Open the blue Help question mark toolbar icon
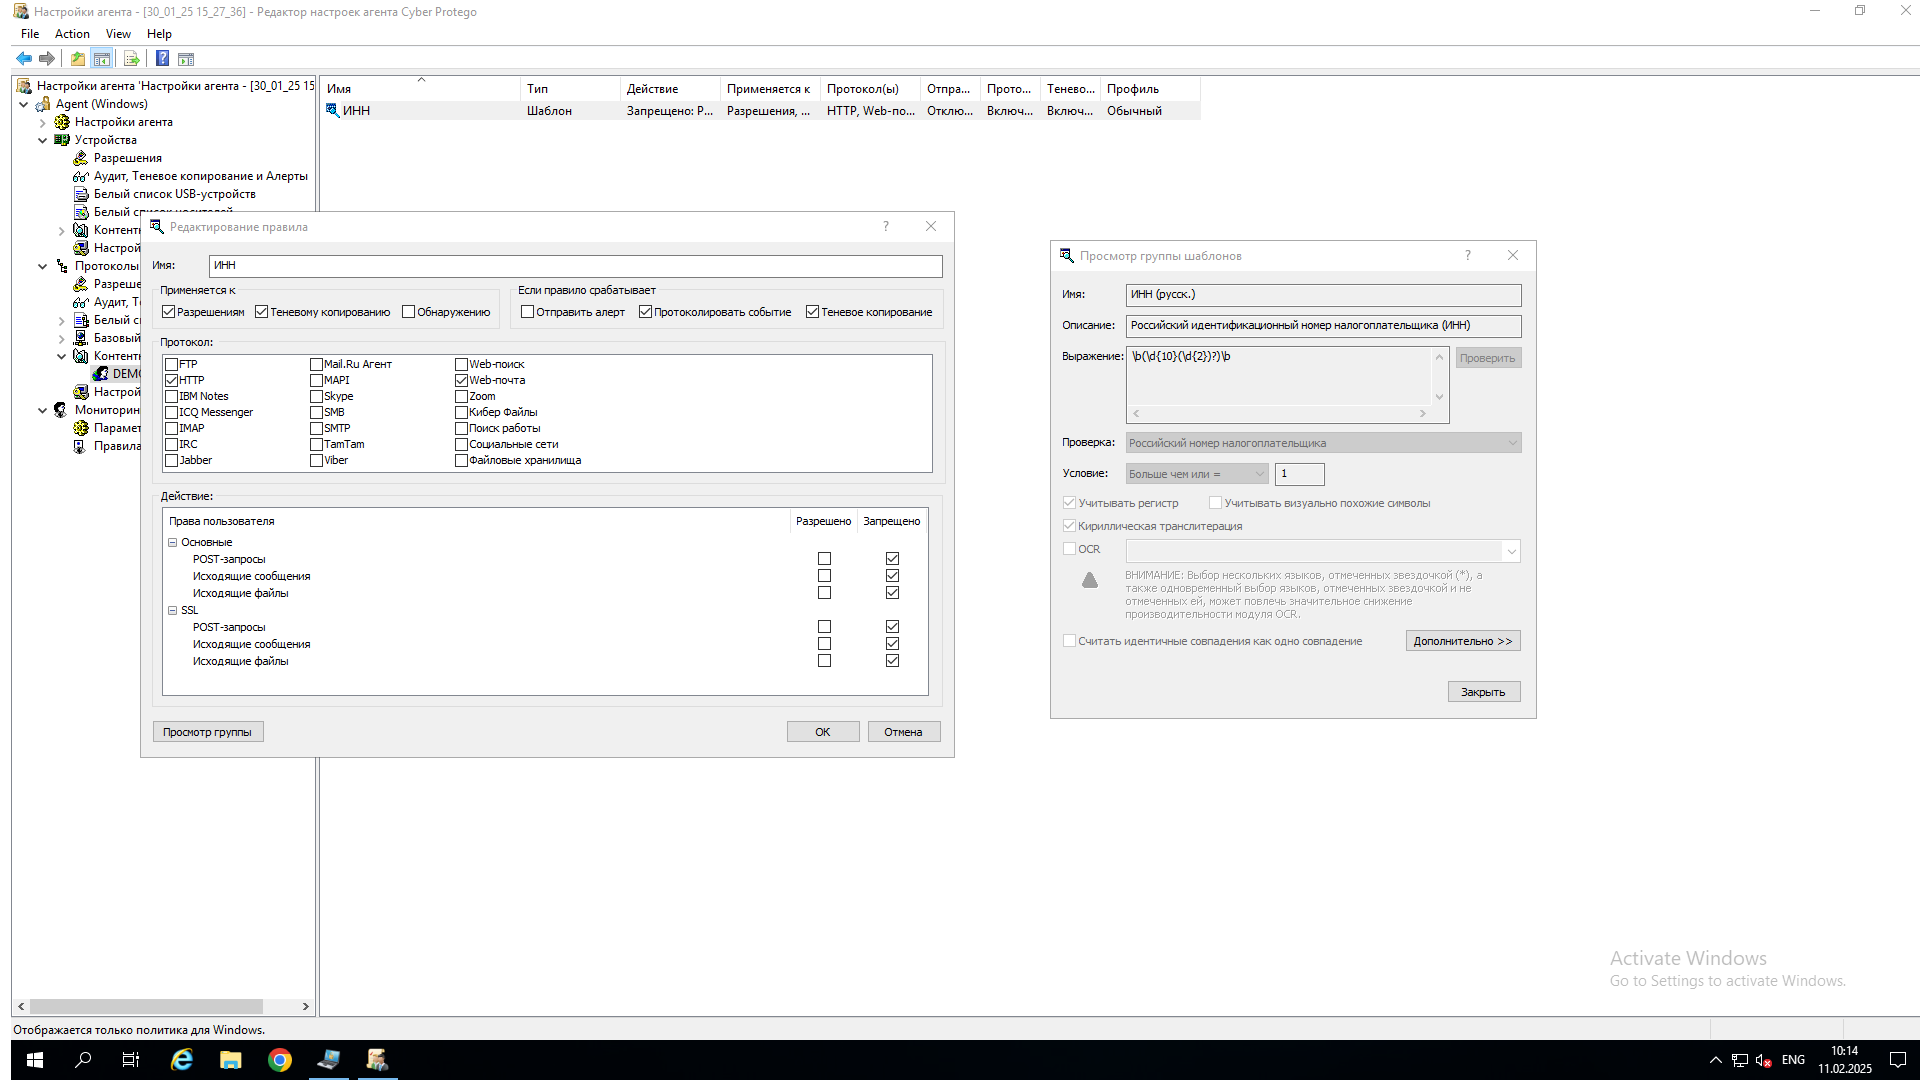The image size is (1920, 1080). pos(162,59)
